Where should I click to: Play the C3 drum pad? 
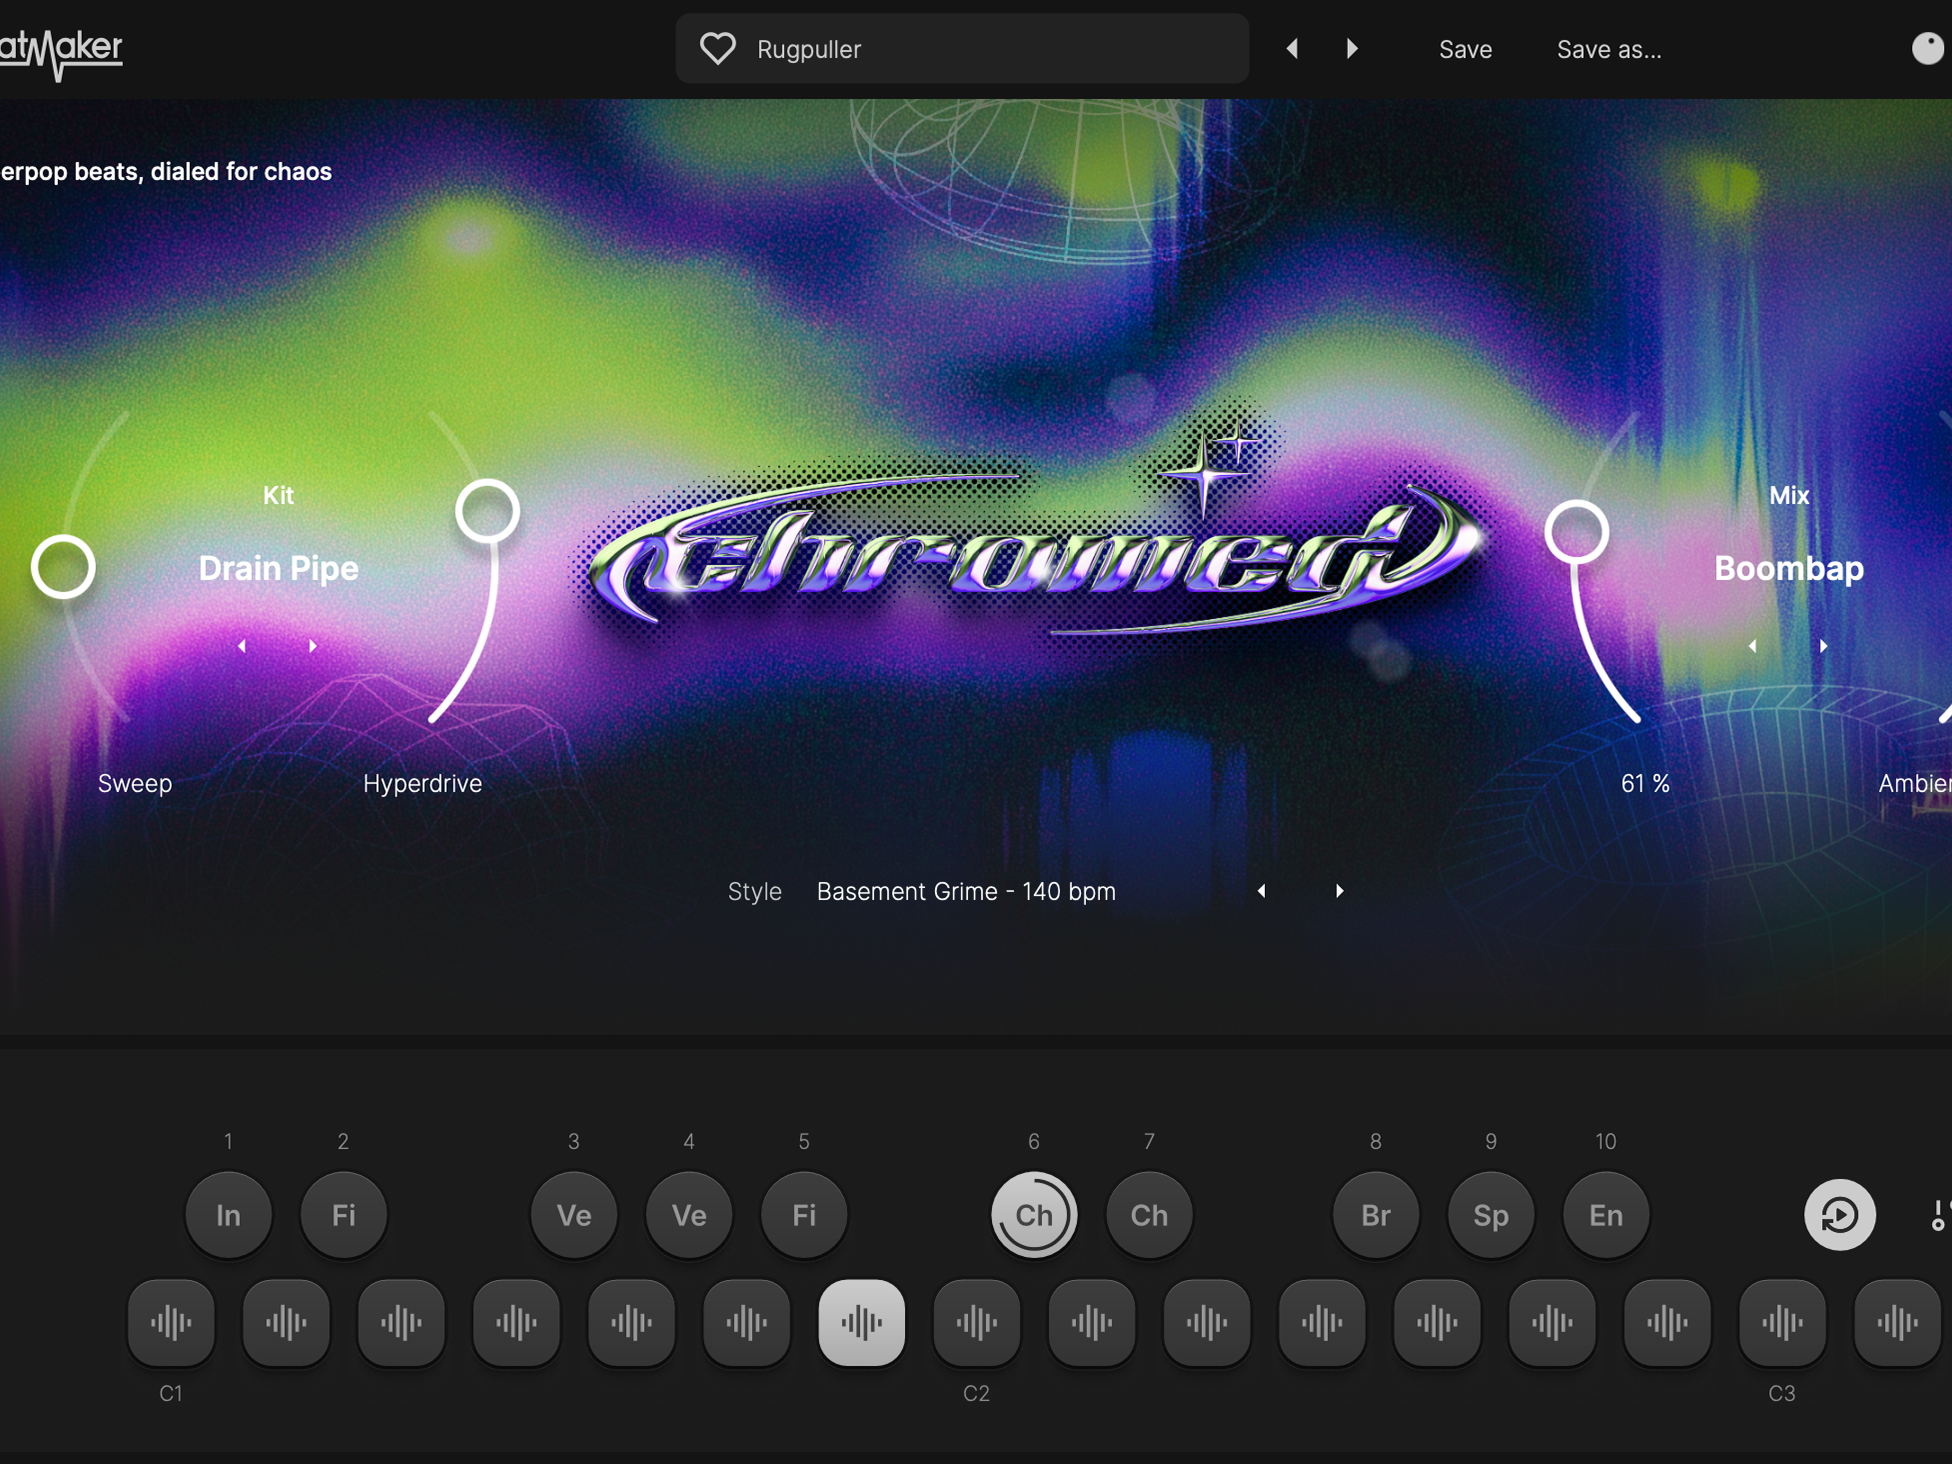pyautogui.click(x=1782, y=1323)
